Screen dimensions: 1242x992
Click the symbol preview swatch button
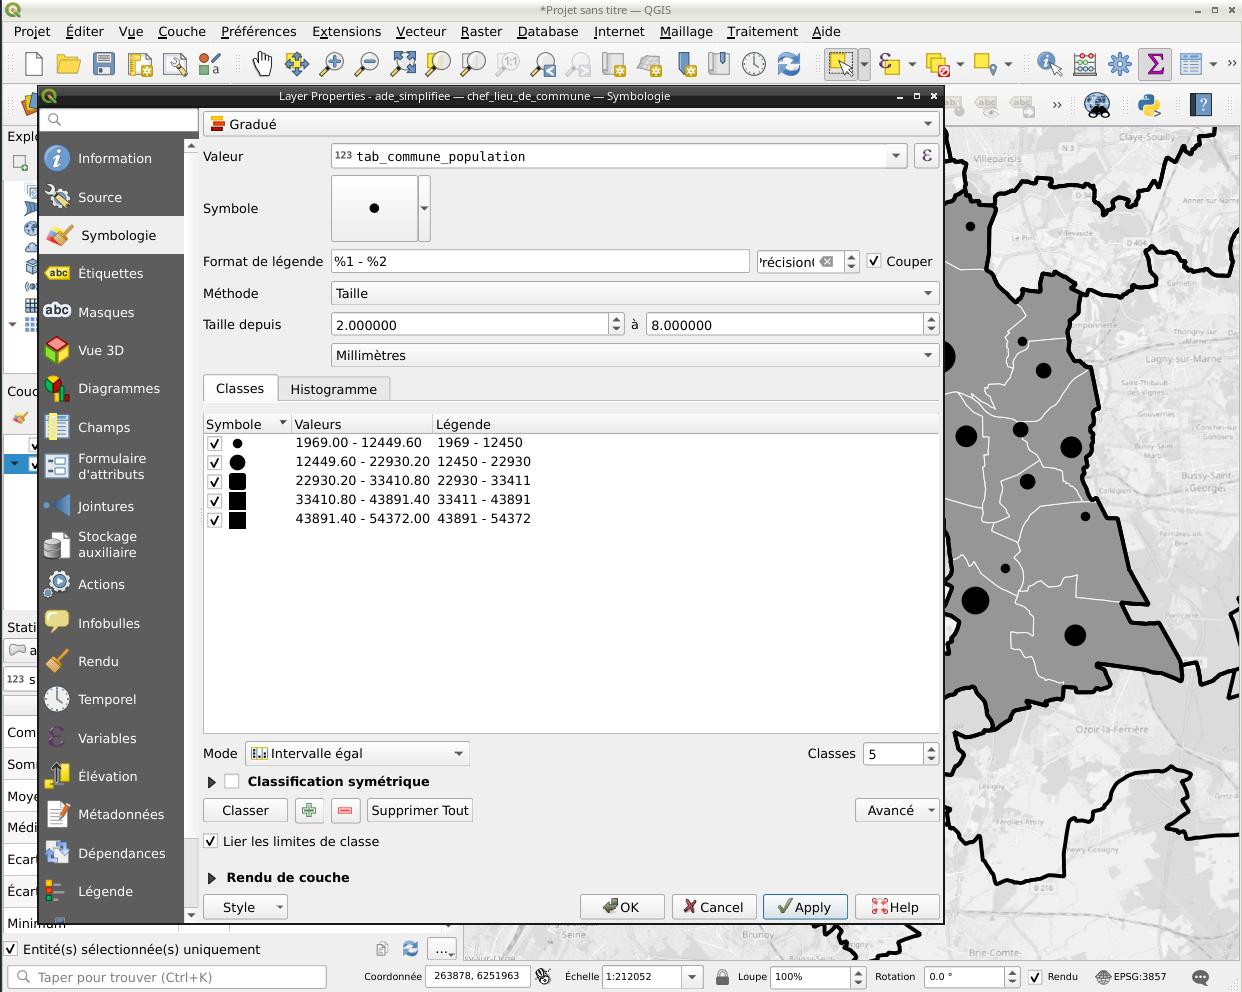374,208
